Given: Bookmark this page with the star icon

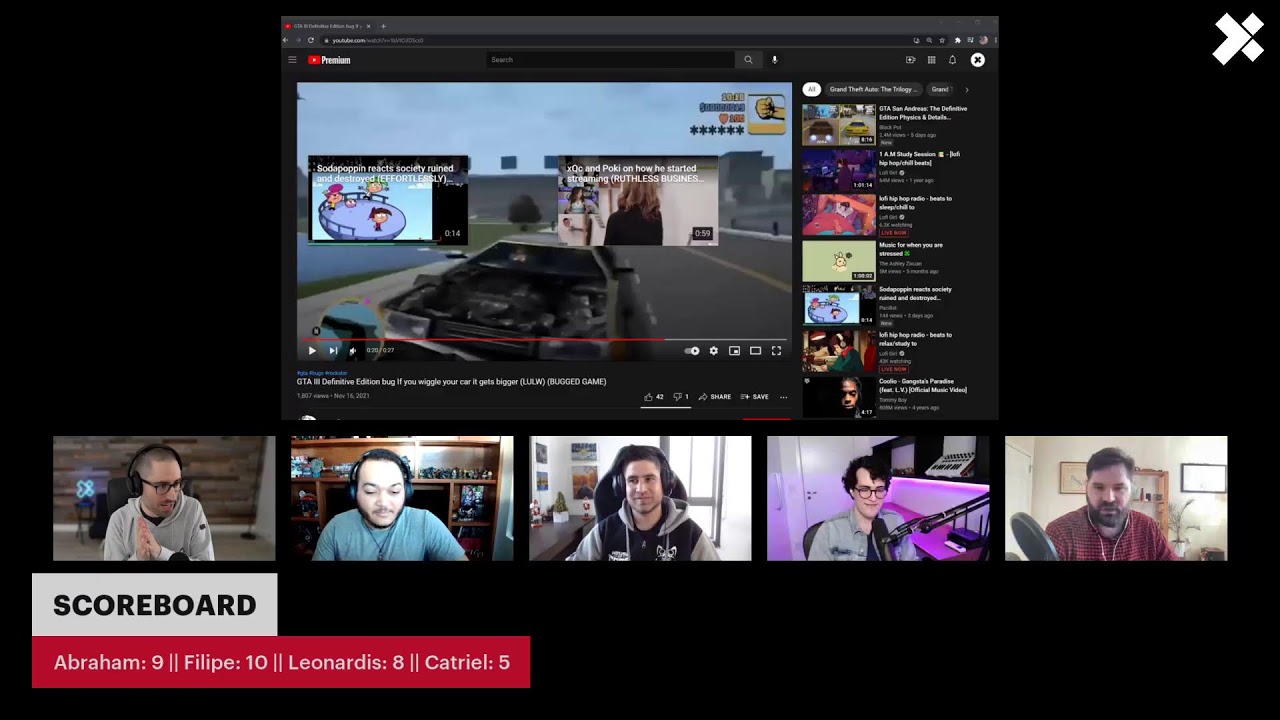Looking at the screenshot, I should [941, 40].
